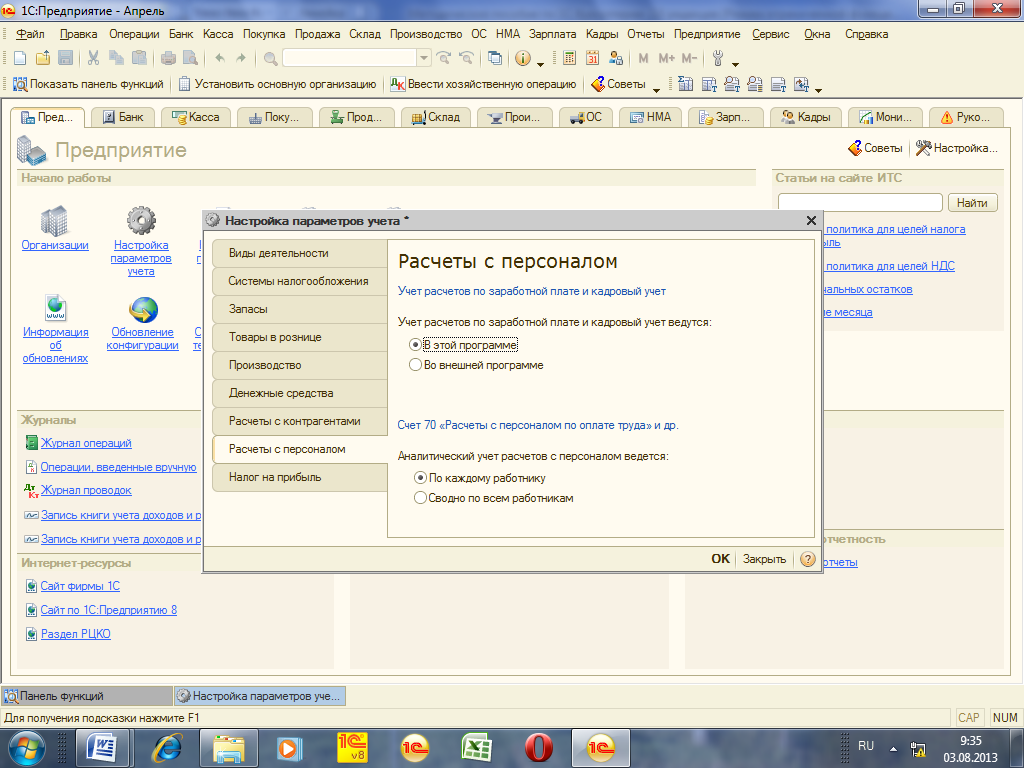
Task: Launch Internet Explorer from taskbar
Action: pos(167,748)
